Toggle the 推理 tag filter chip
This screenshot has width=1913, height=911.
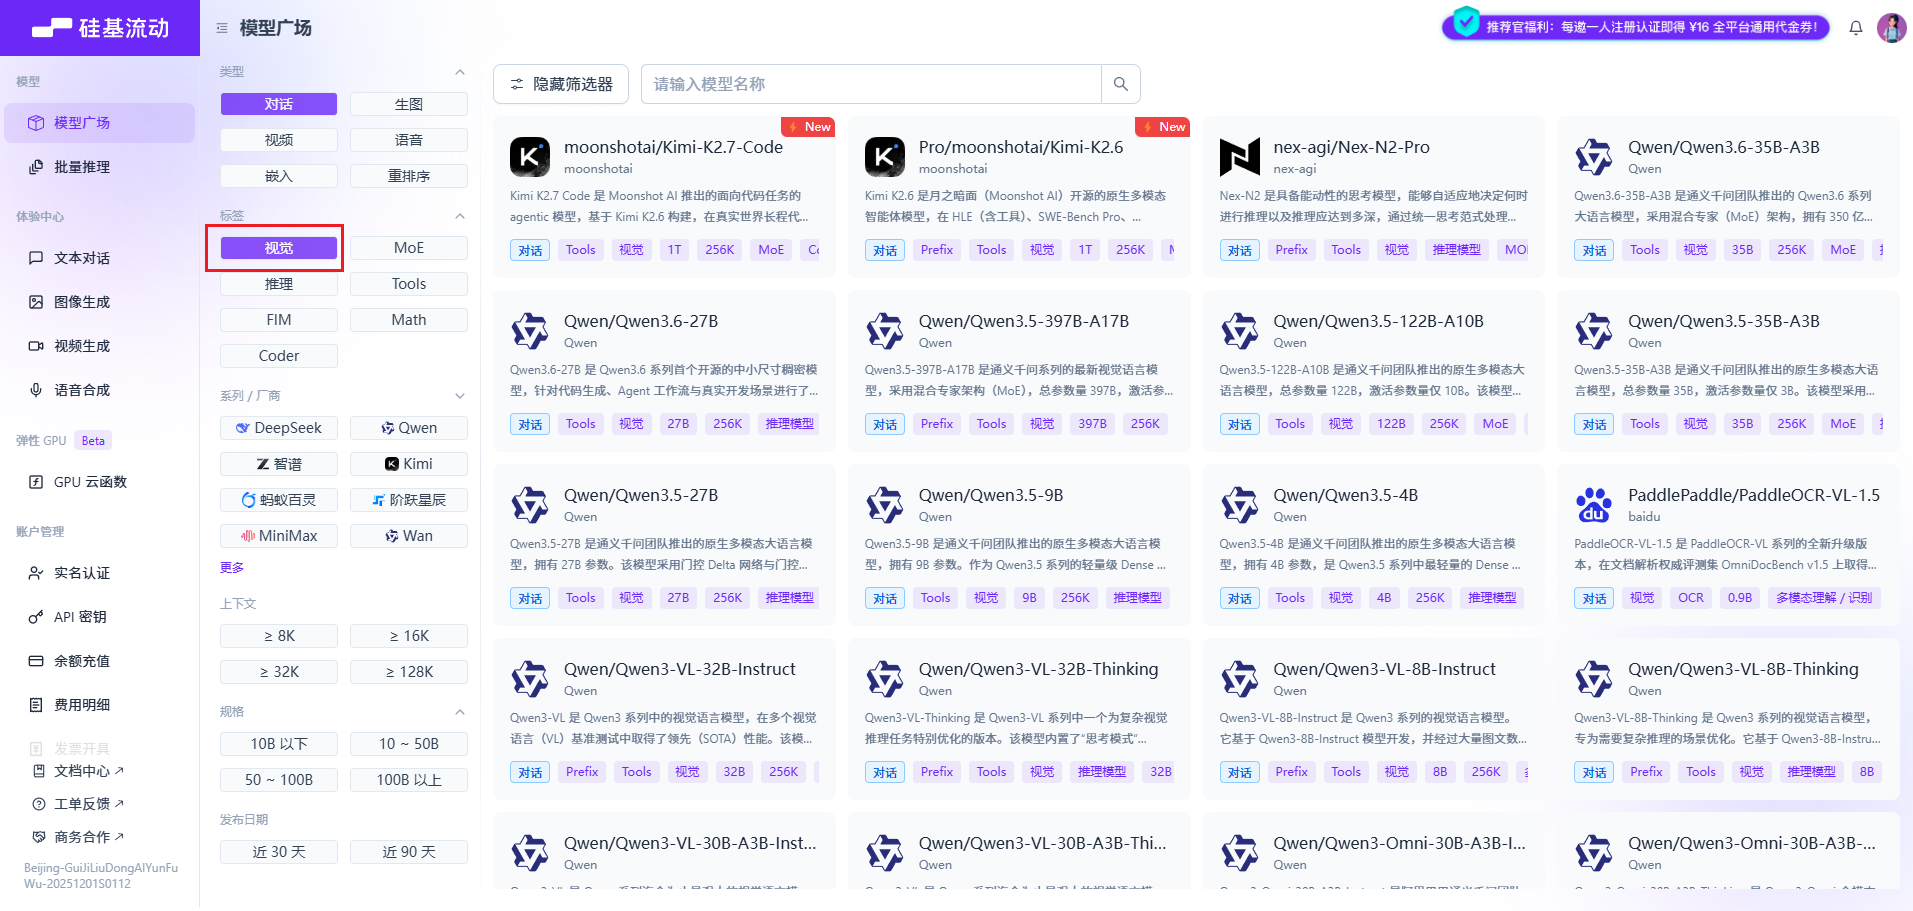tap(279, 284)
